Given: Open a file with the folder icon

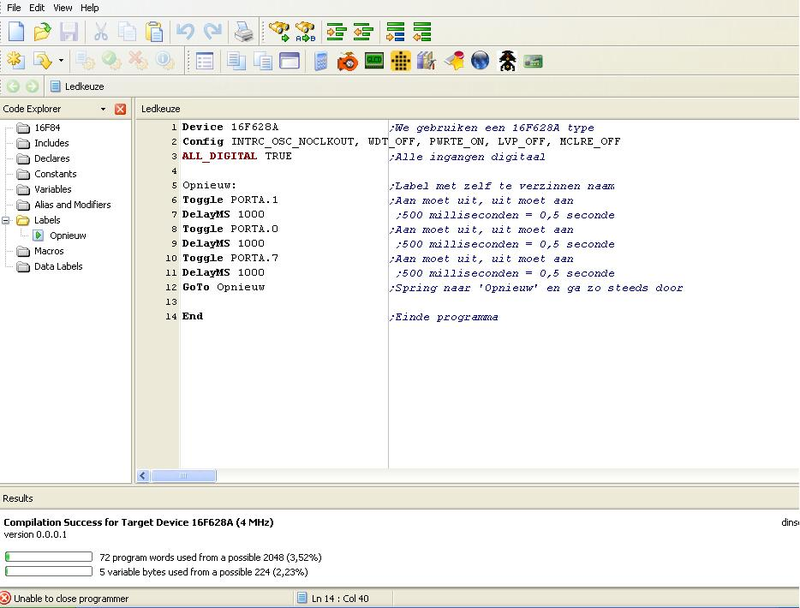Looking at the screenshot, I should pyautogui.click(x=42, y=33).
